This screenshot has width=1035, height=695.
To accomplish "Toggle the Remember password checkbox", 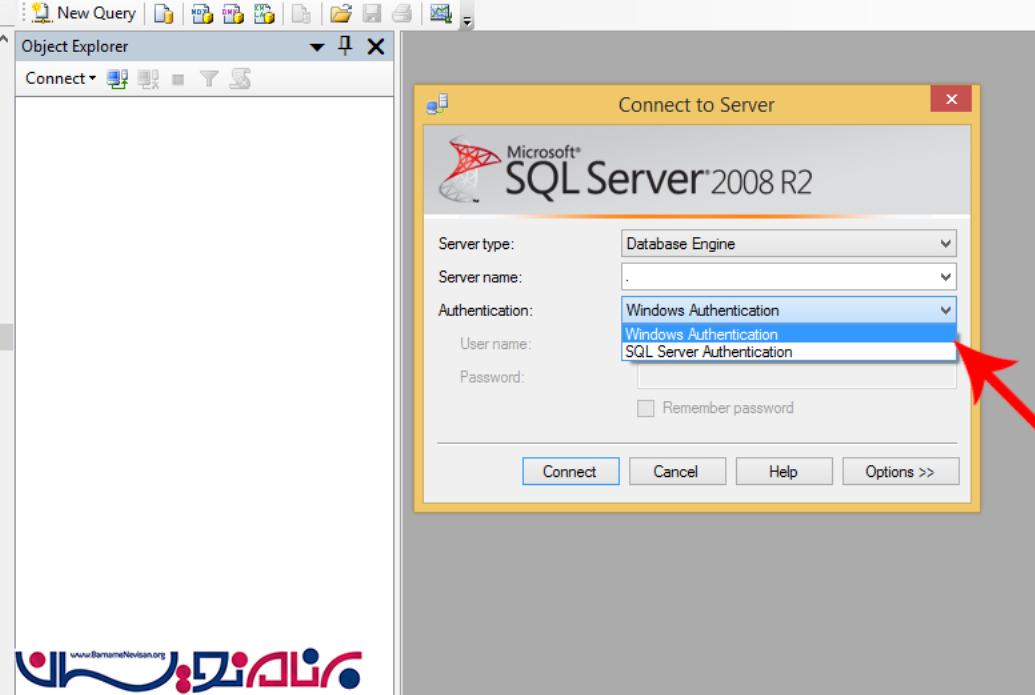I will click(646, 408).
